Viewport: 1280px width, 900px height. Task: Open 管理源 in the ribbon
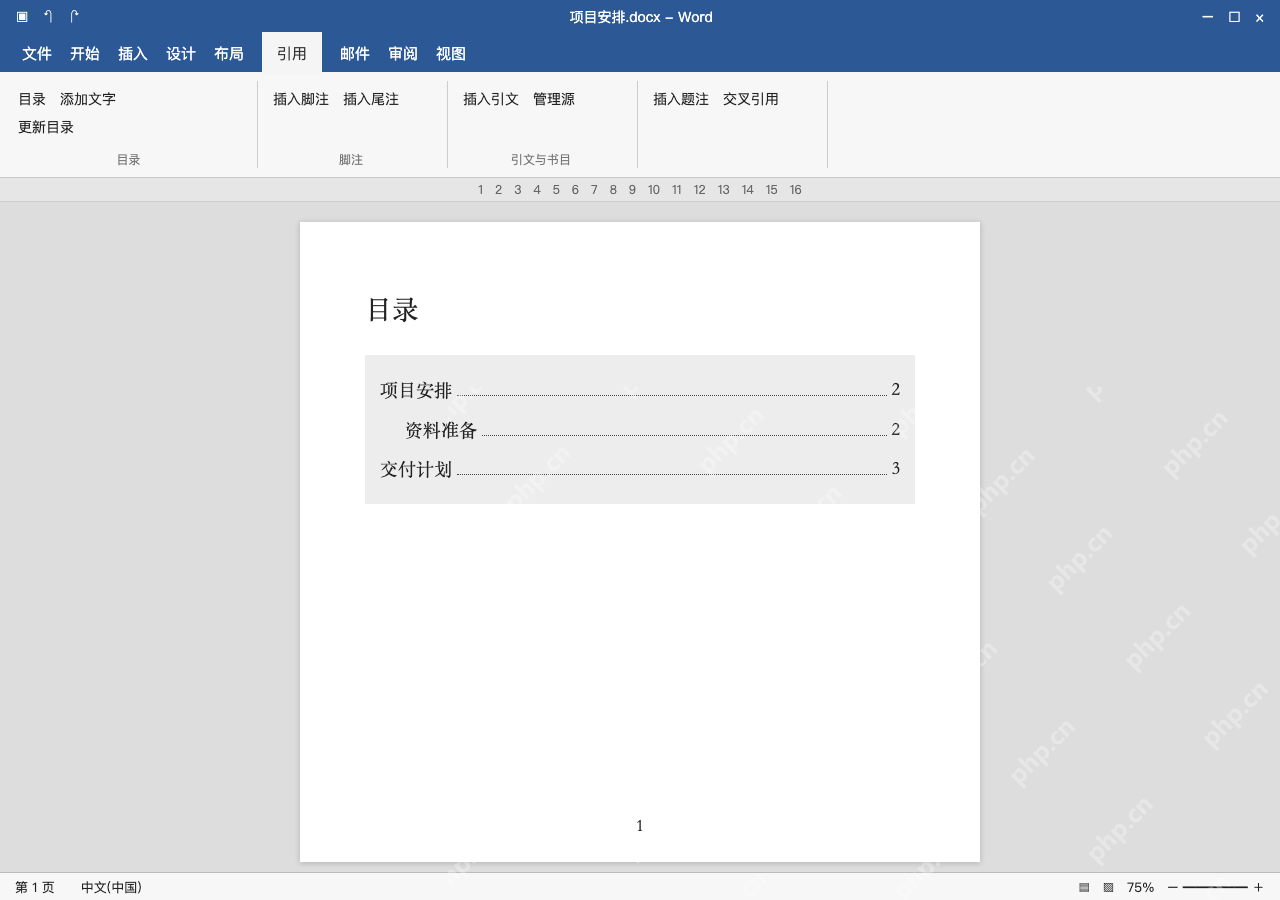tap(554, 99)
